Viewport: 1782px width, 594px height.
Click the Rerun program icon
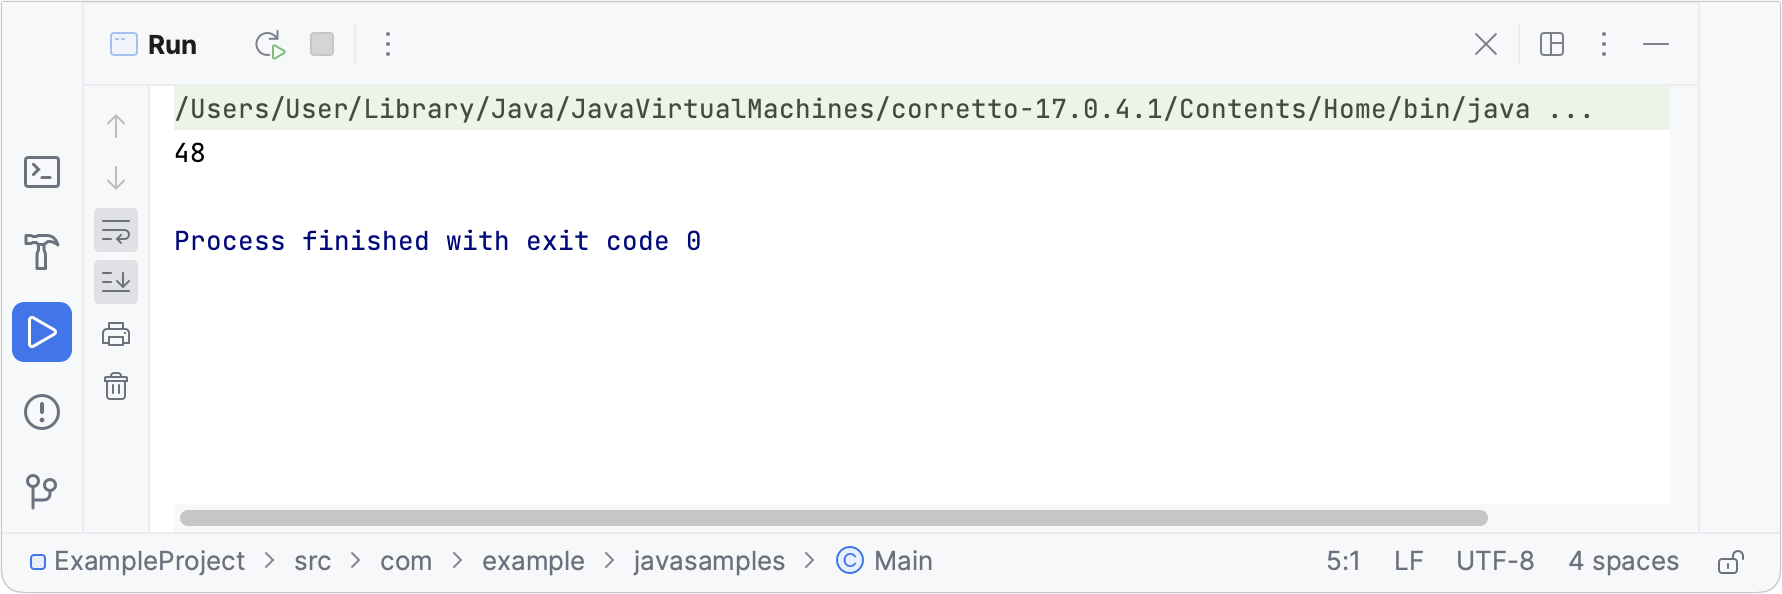[270, 45]
